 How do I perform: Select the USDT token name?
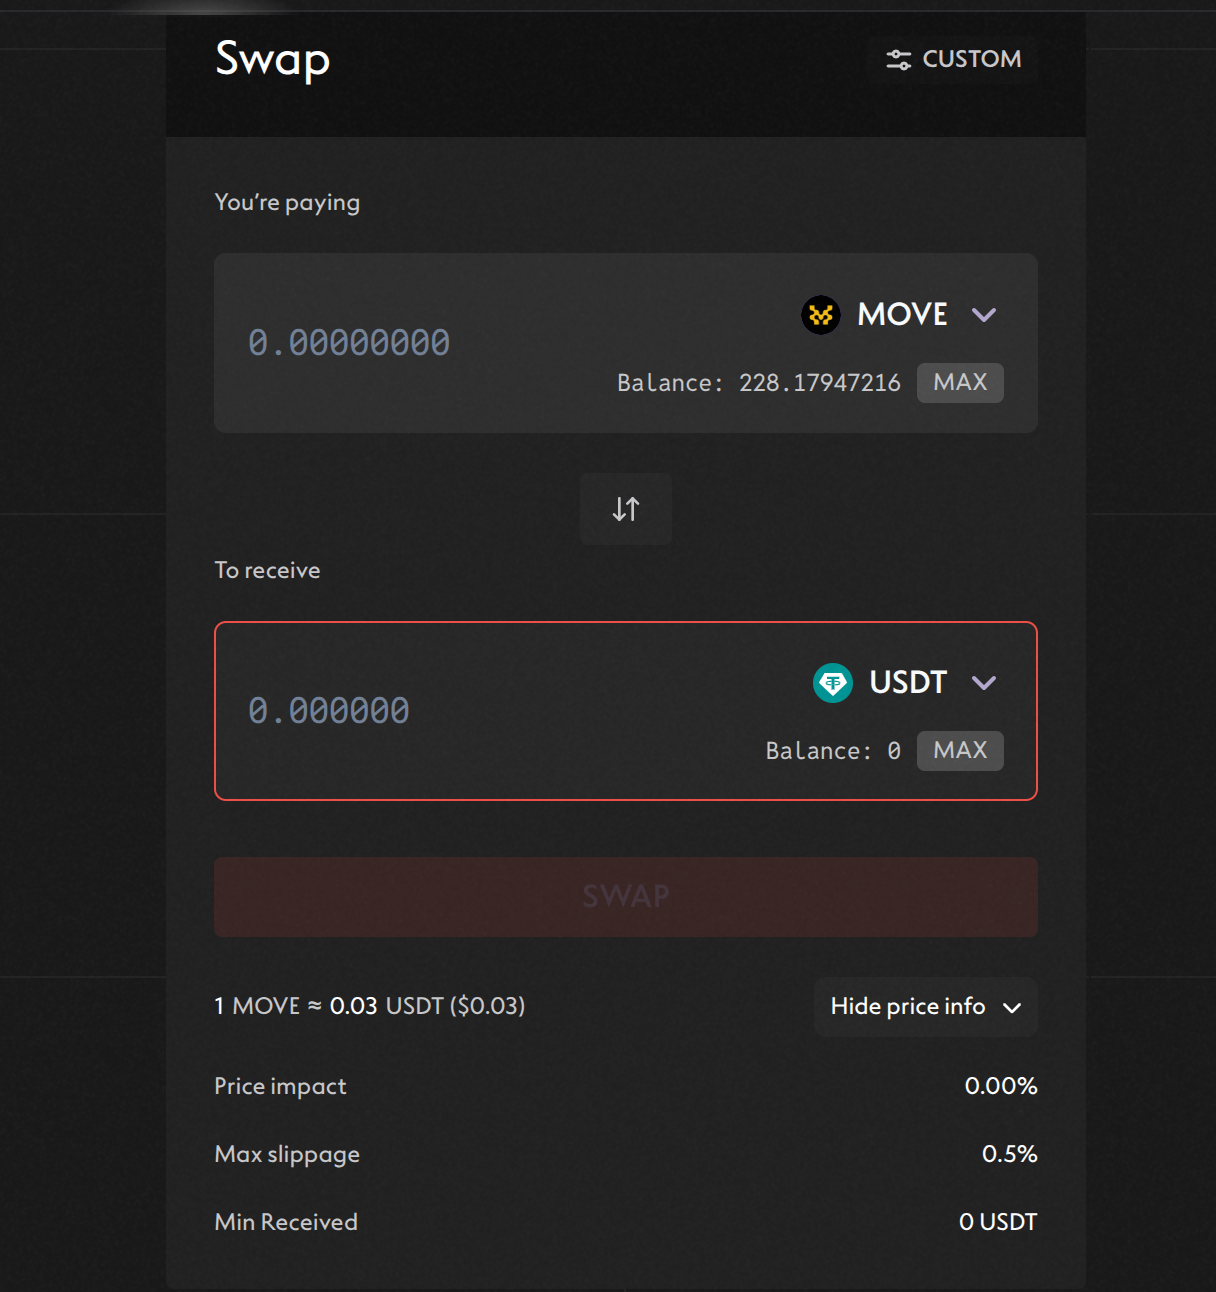pyautogui.click(x=908, y=683)
